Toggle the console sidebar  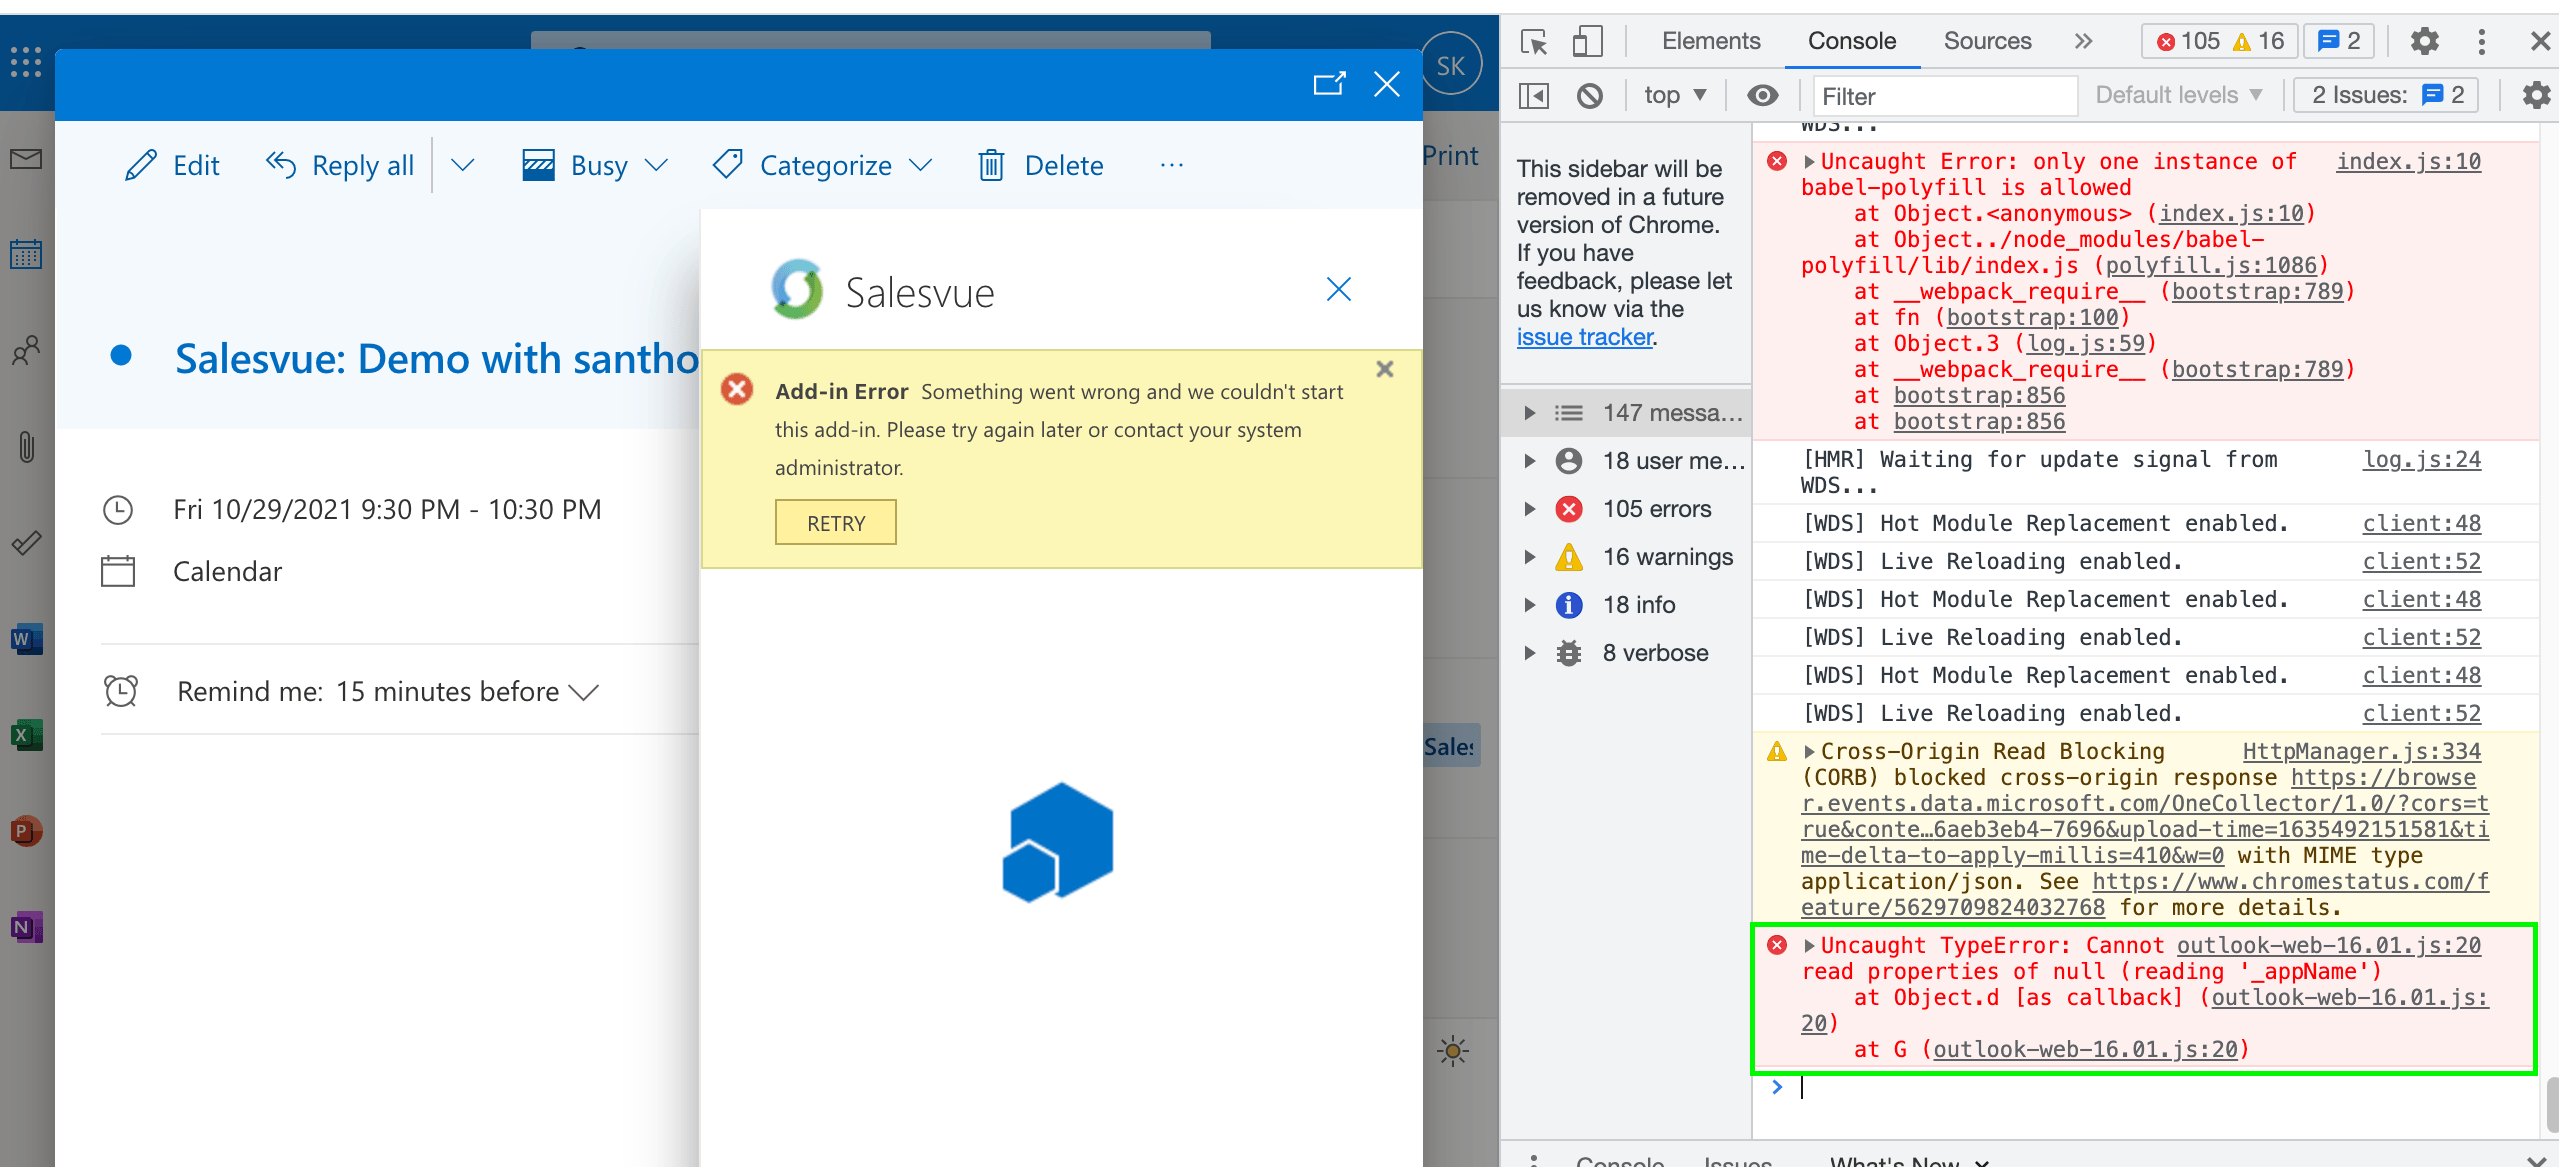[x=1534, y=96]
